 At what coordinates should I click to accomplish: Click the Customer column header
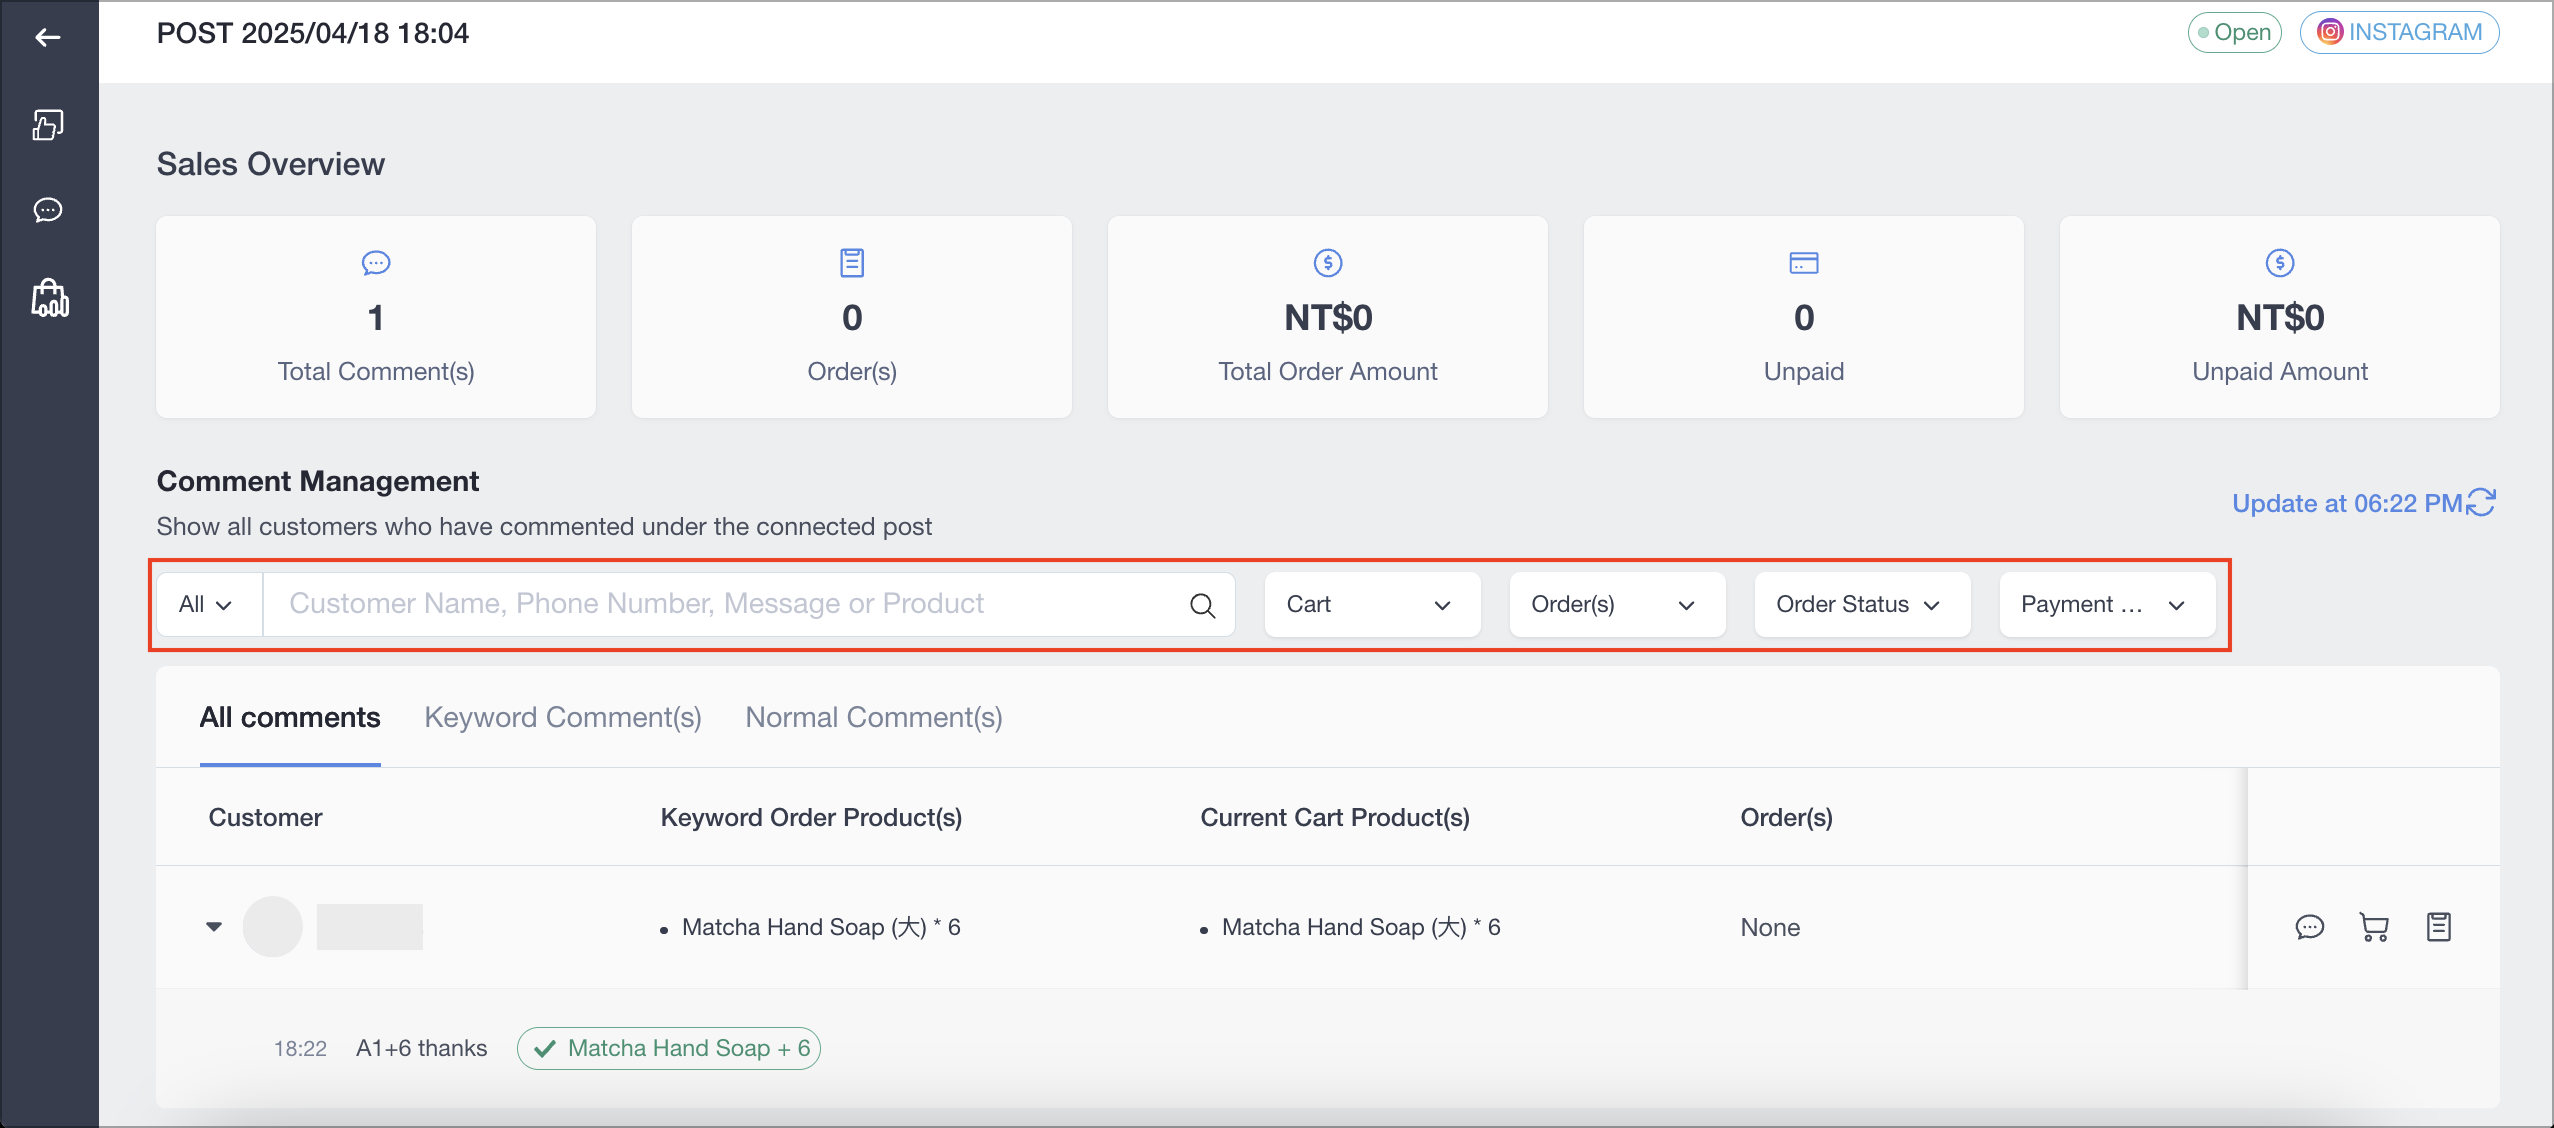[265, 817]
